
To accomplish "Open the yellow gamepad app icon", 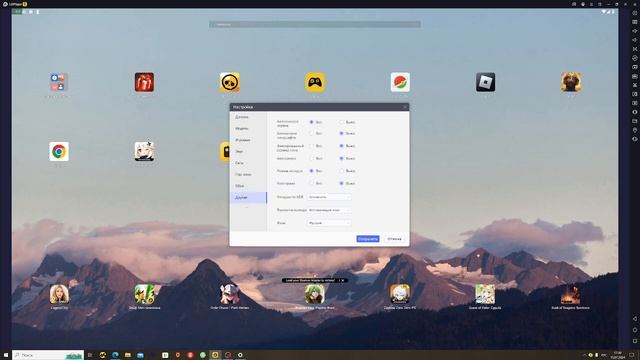I will 315,82.
